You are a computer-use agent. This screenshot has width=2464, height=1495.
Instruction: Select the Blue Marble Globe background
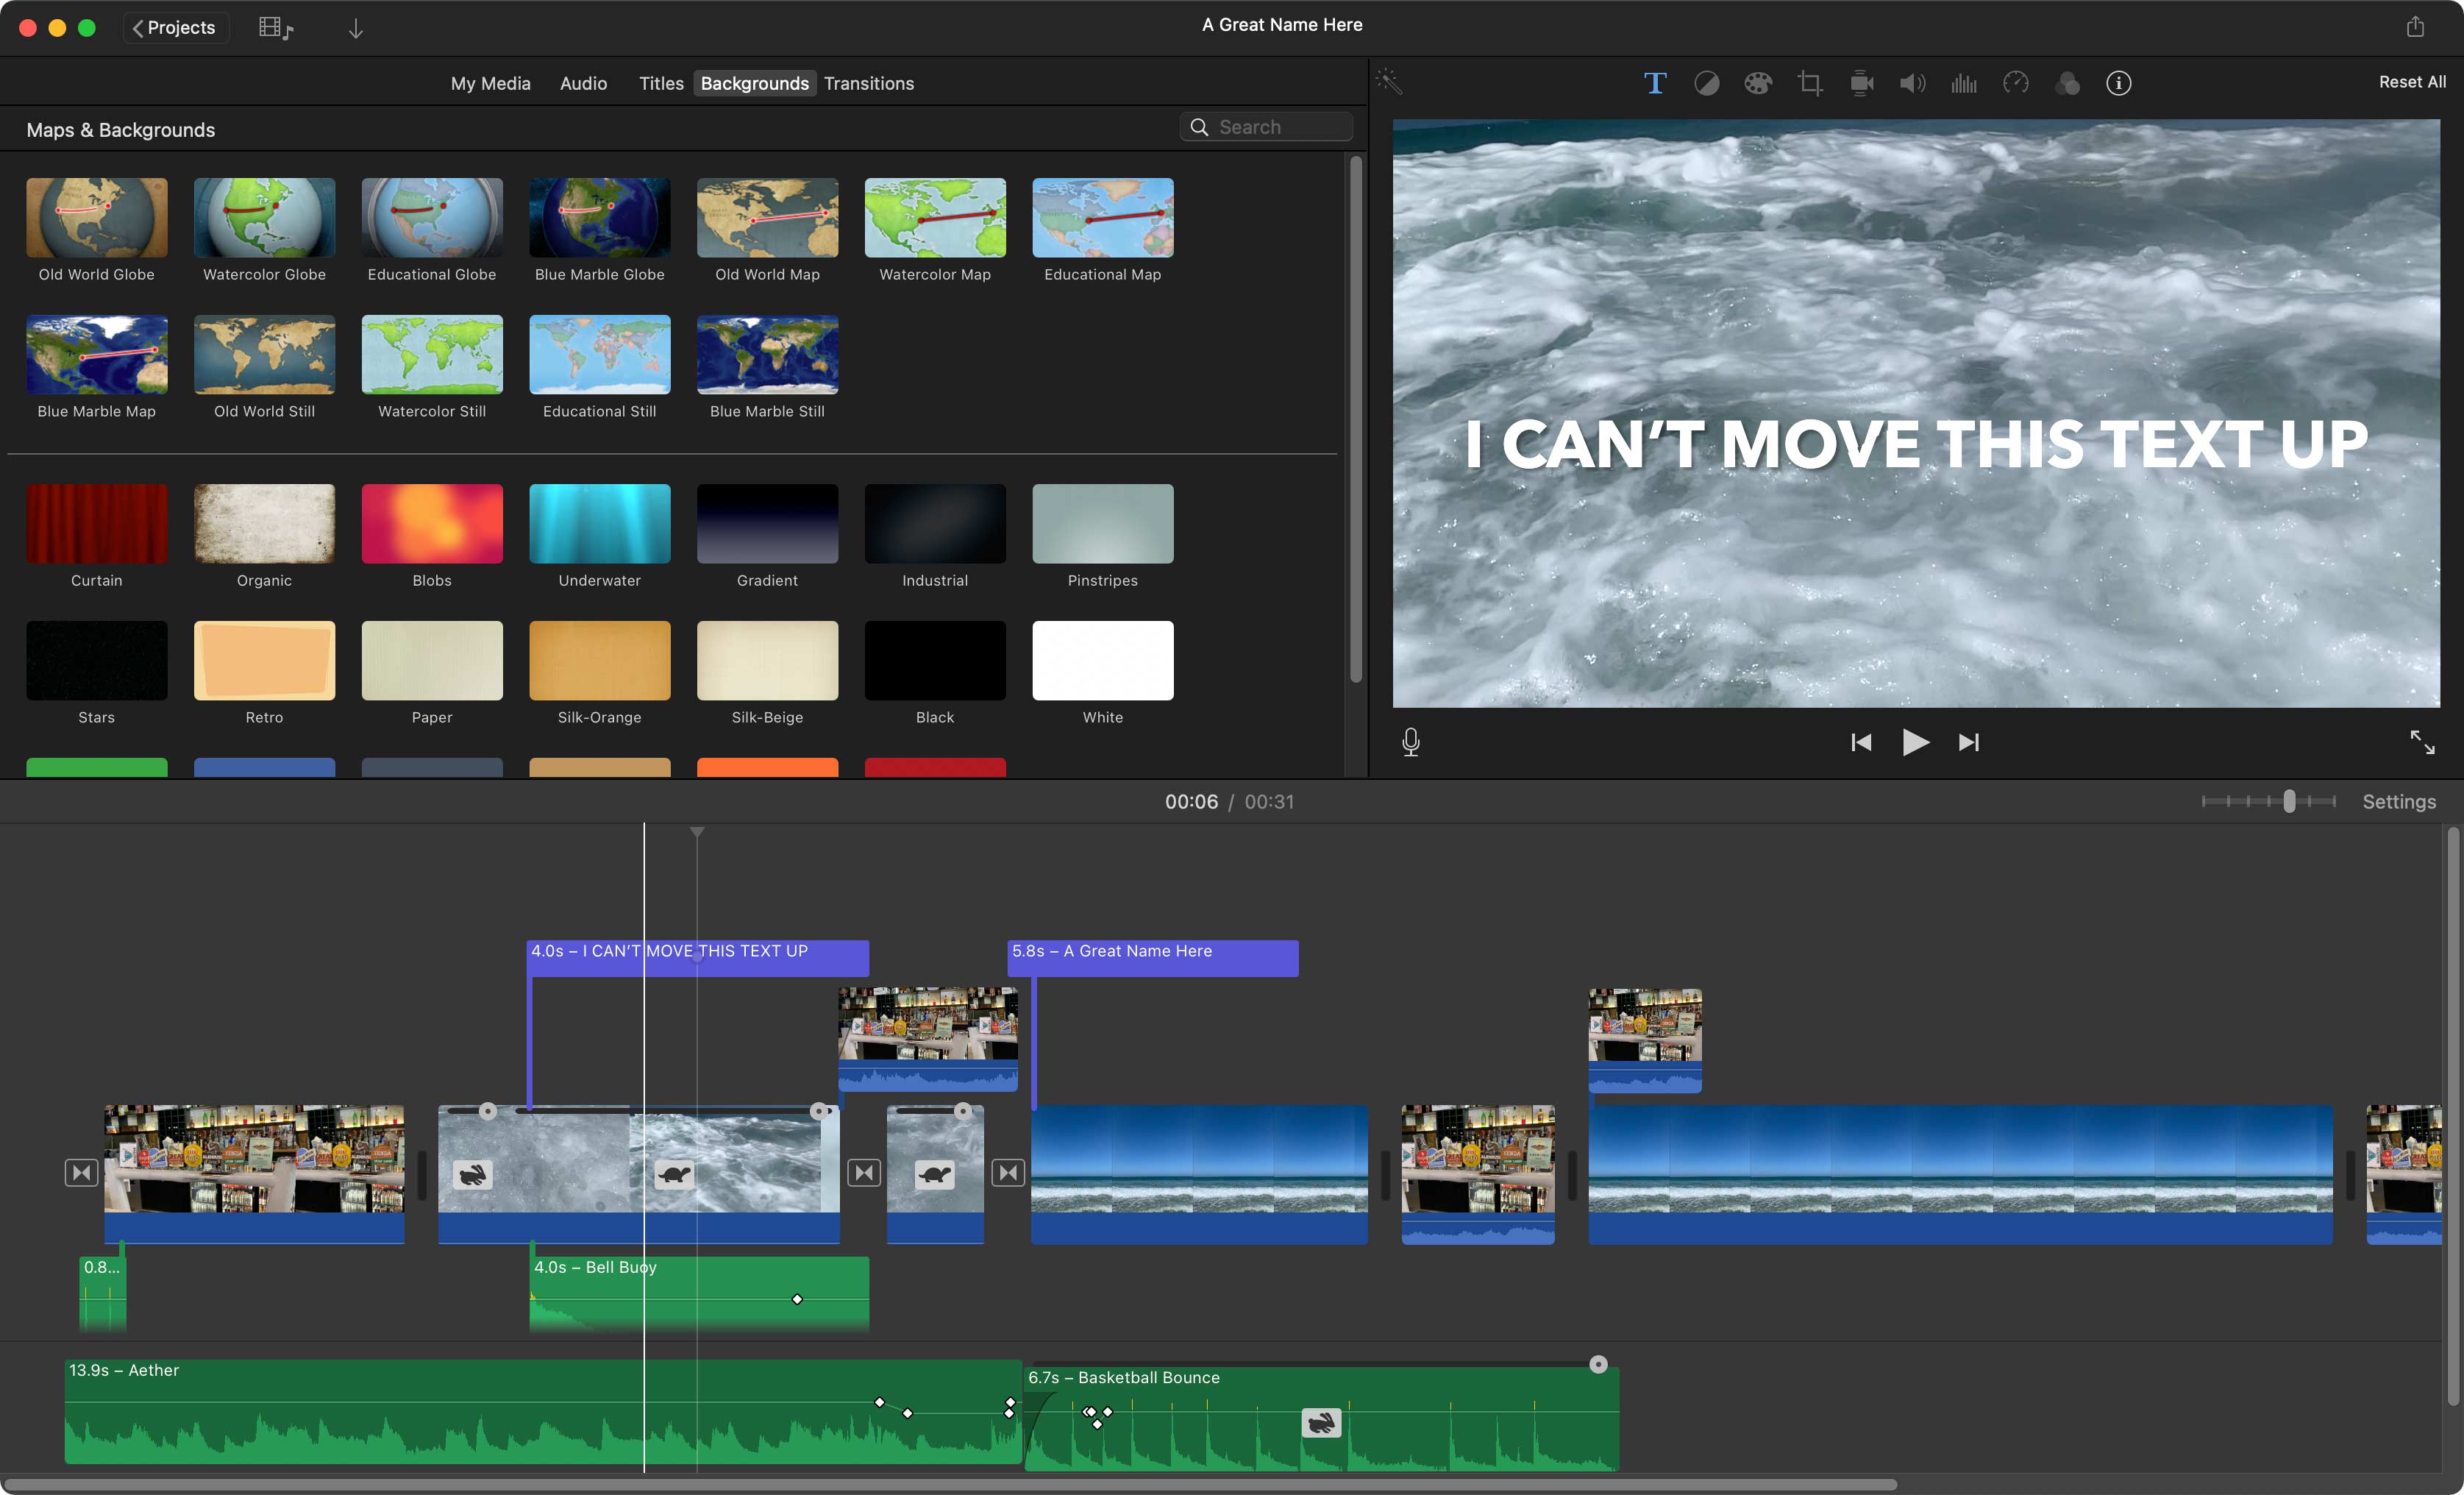[600, 218]
